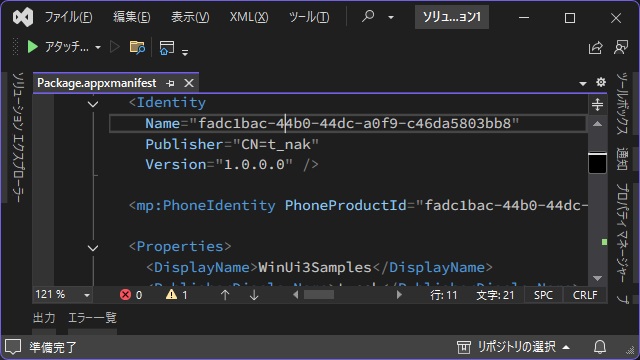Click the tab settings gear icon

(x=601, y=82)
